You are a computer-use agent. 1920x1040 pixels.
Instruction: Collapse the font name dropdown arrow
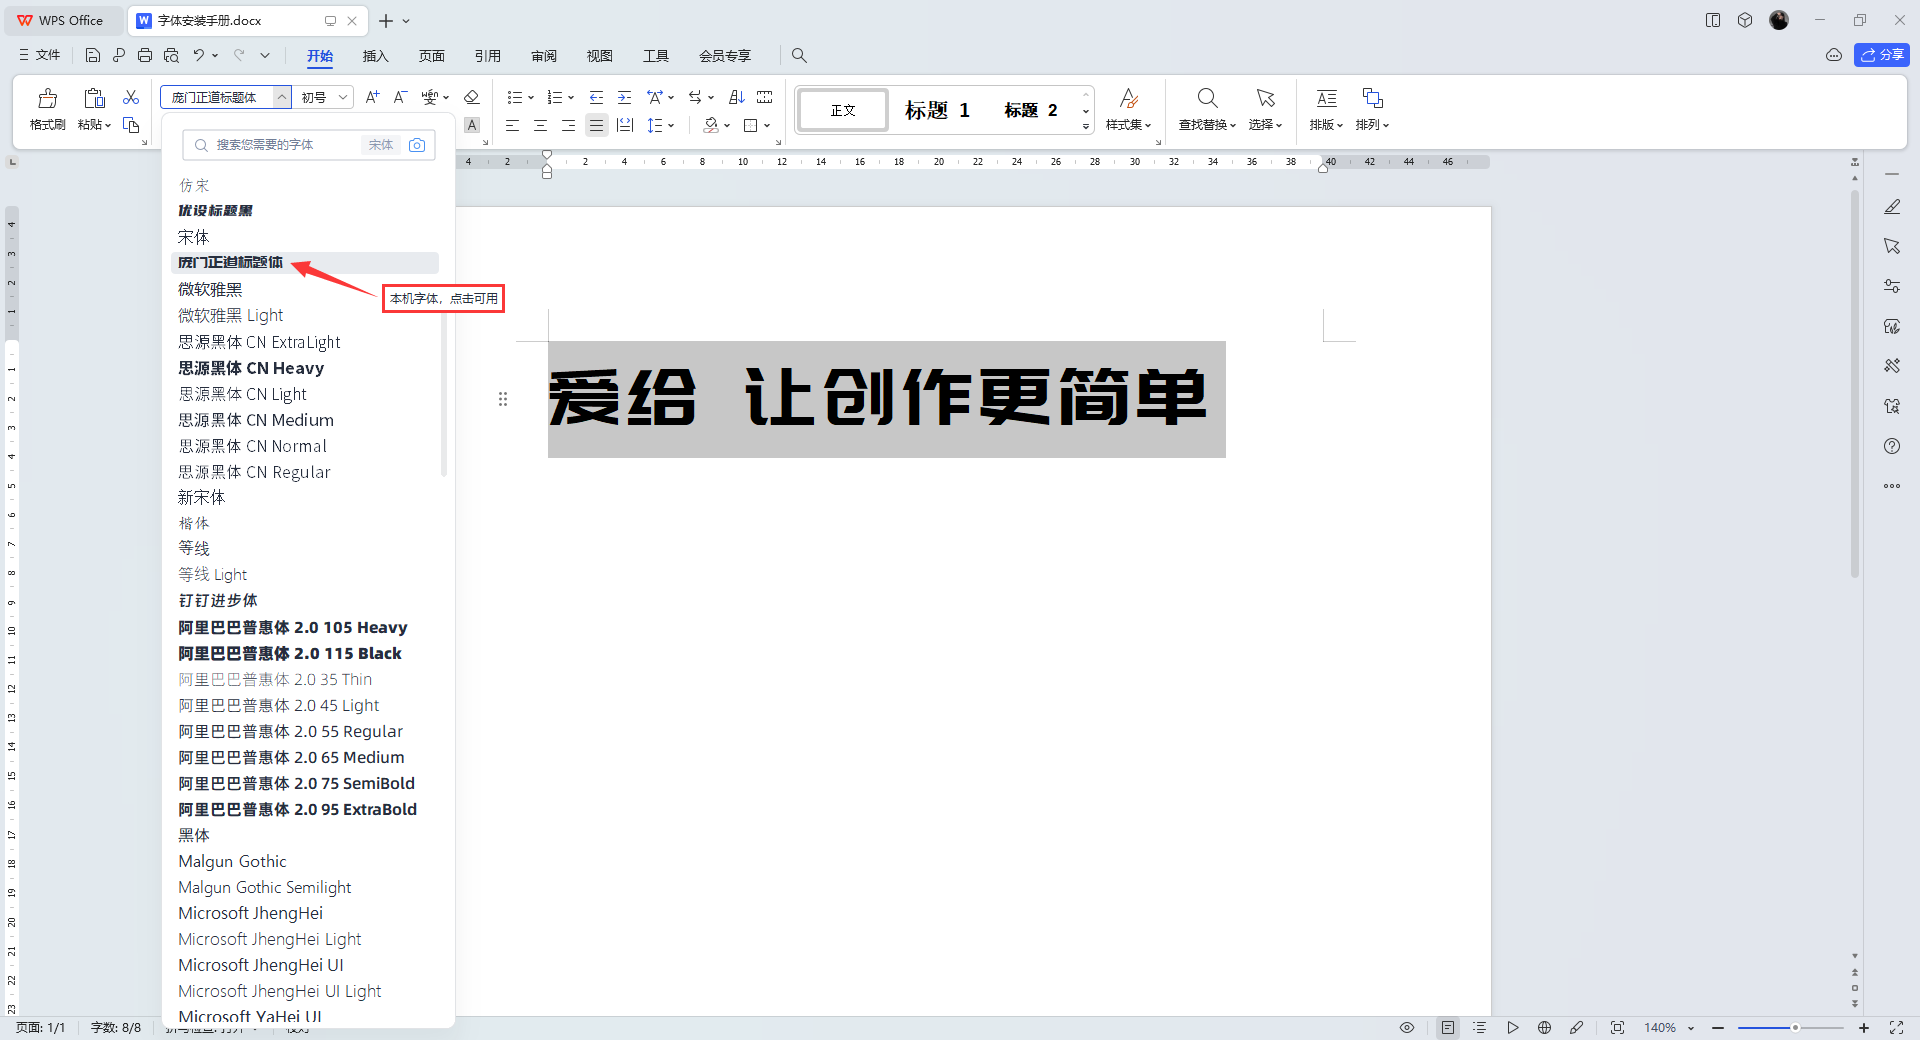click(x=282, y=97)
